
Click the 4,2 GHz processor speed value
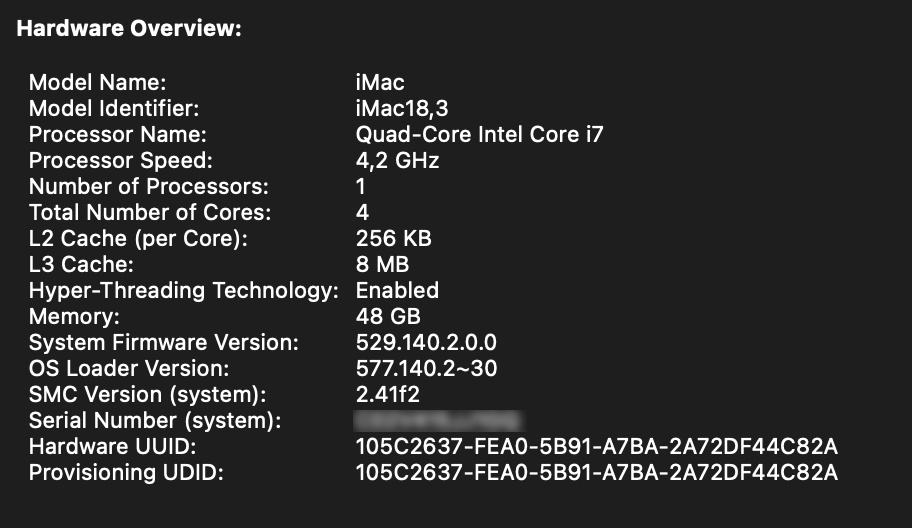pyautogui.click(x=397, y=160)
